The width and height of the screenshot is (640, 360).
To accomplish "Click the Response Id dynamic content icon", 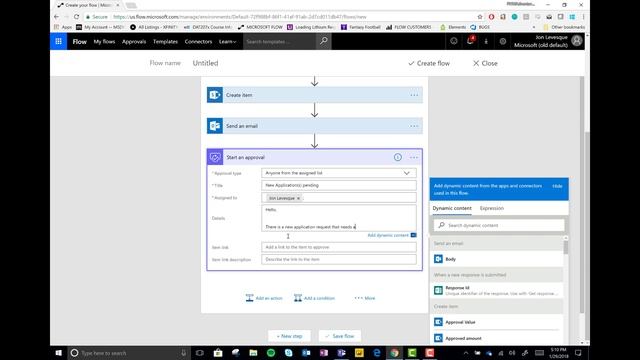I will (438, 290).
